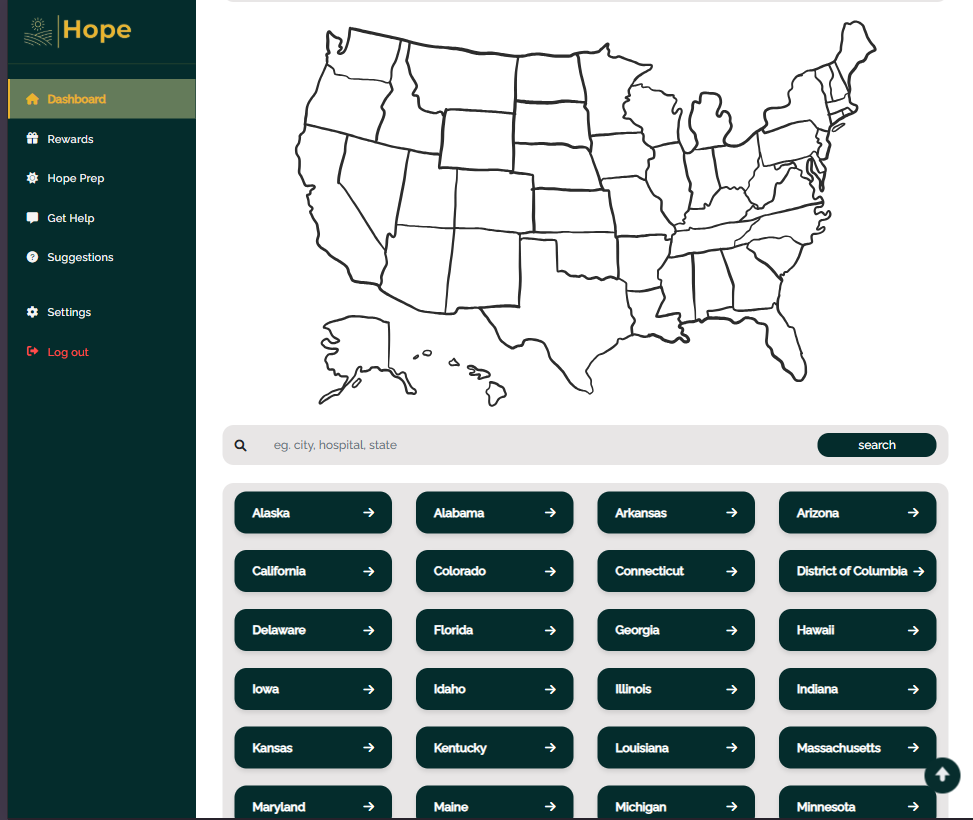
Task: Click the Get Help chat icon
Action: pyautogui.click(x=32, y=218)
